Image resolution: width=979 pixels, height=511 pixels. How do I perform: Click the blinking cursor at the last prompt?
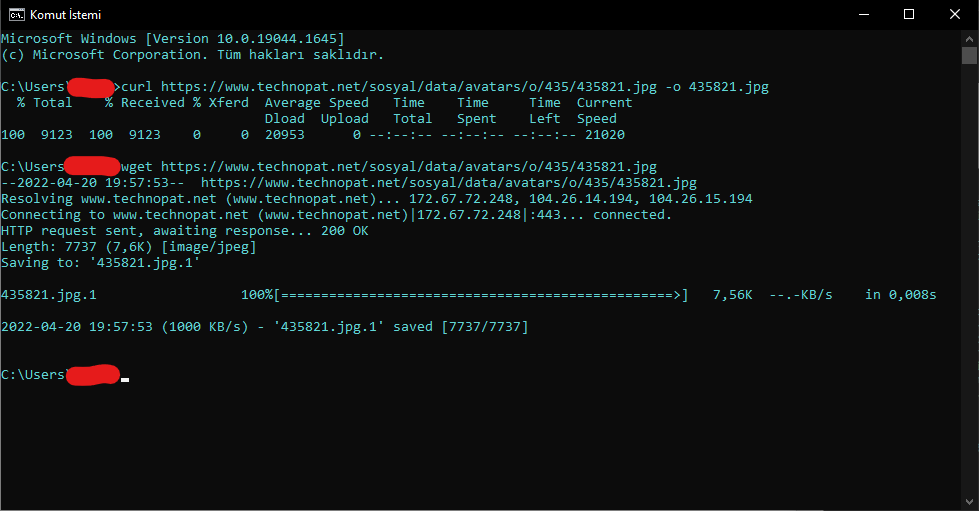(125, 380)
